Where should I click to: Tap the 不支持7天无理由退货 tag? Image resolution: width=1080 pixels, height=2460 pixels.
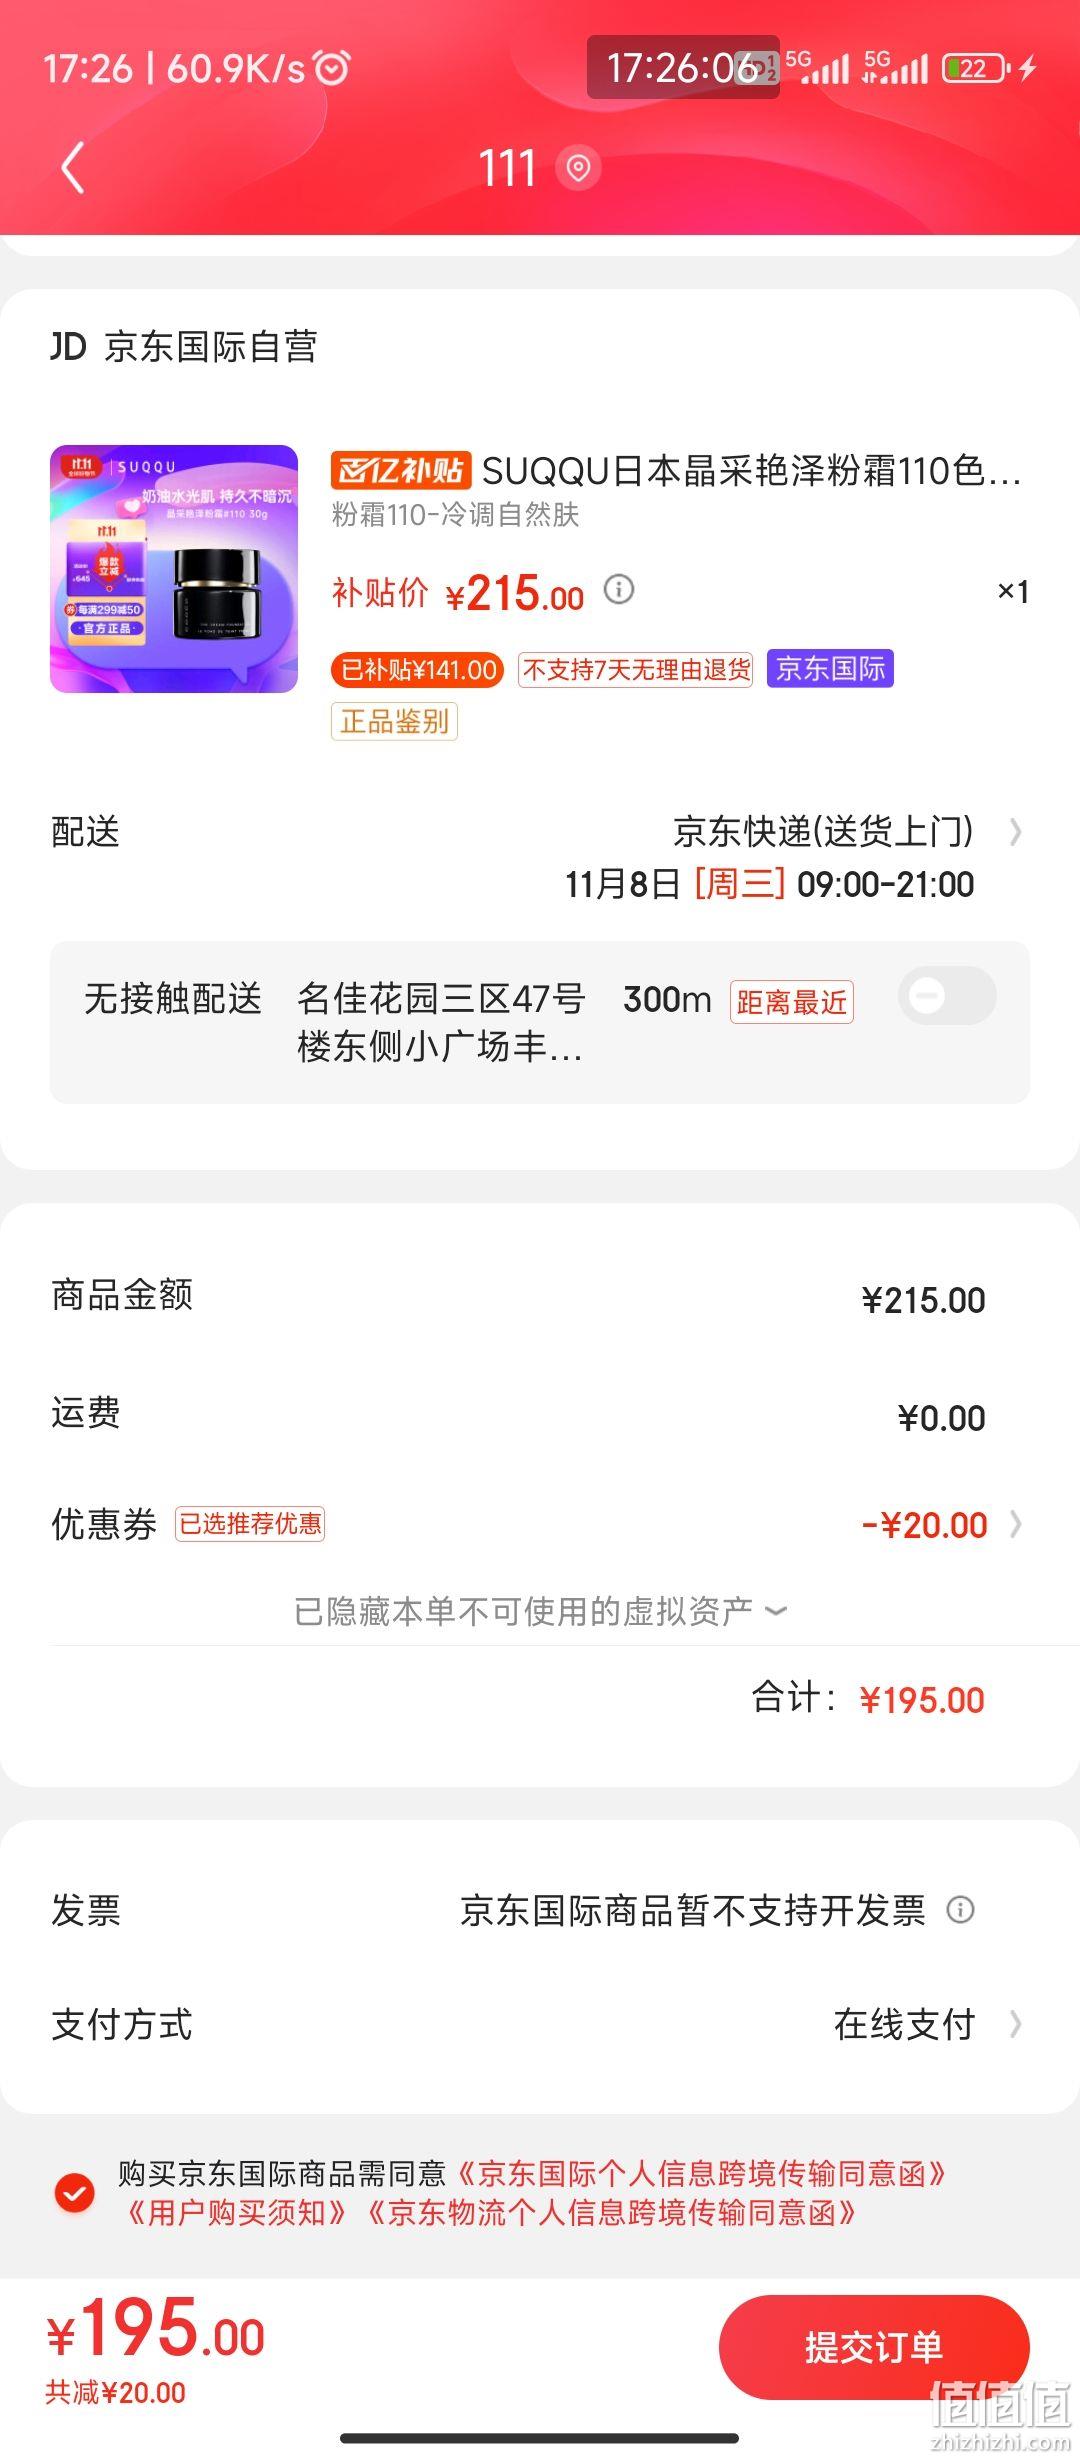(x=635, y=669)
